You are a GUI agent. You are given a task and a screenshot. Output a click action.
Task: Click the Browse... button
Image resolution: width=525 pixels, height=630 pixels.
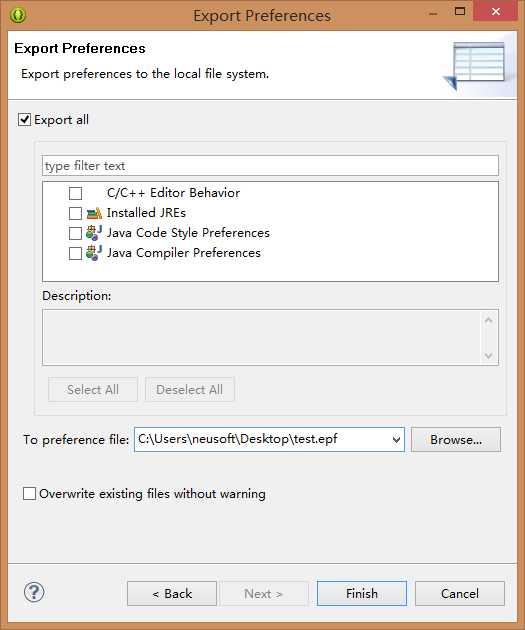coord(456,440)
